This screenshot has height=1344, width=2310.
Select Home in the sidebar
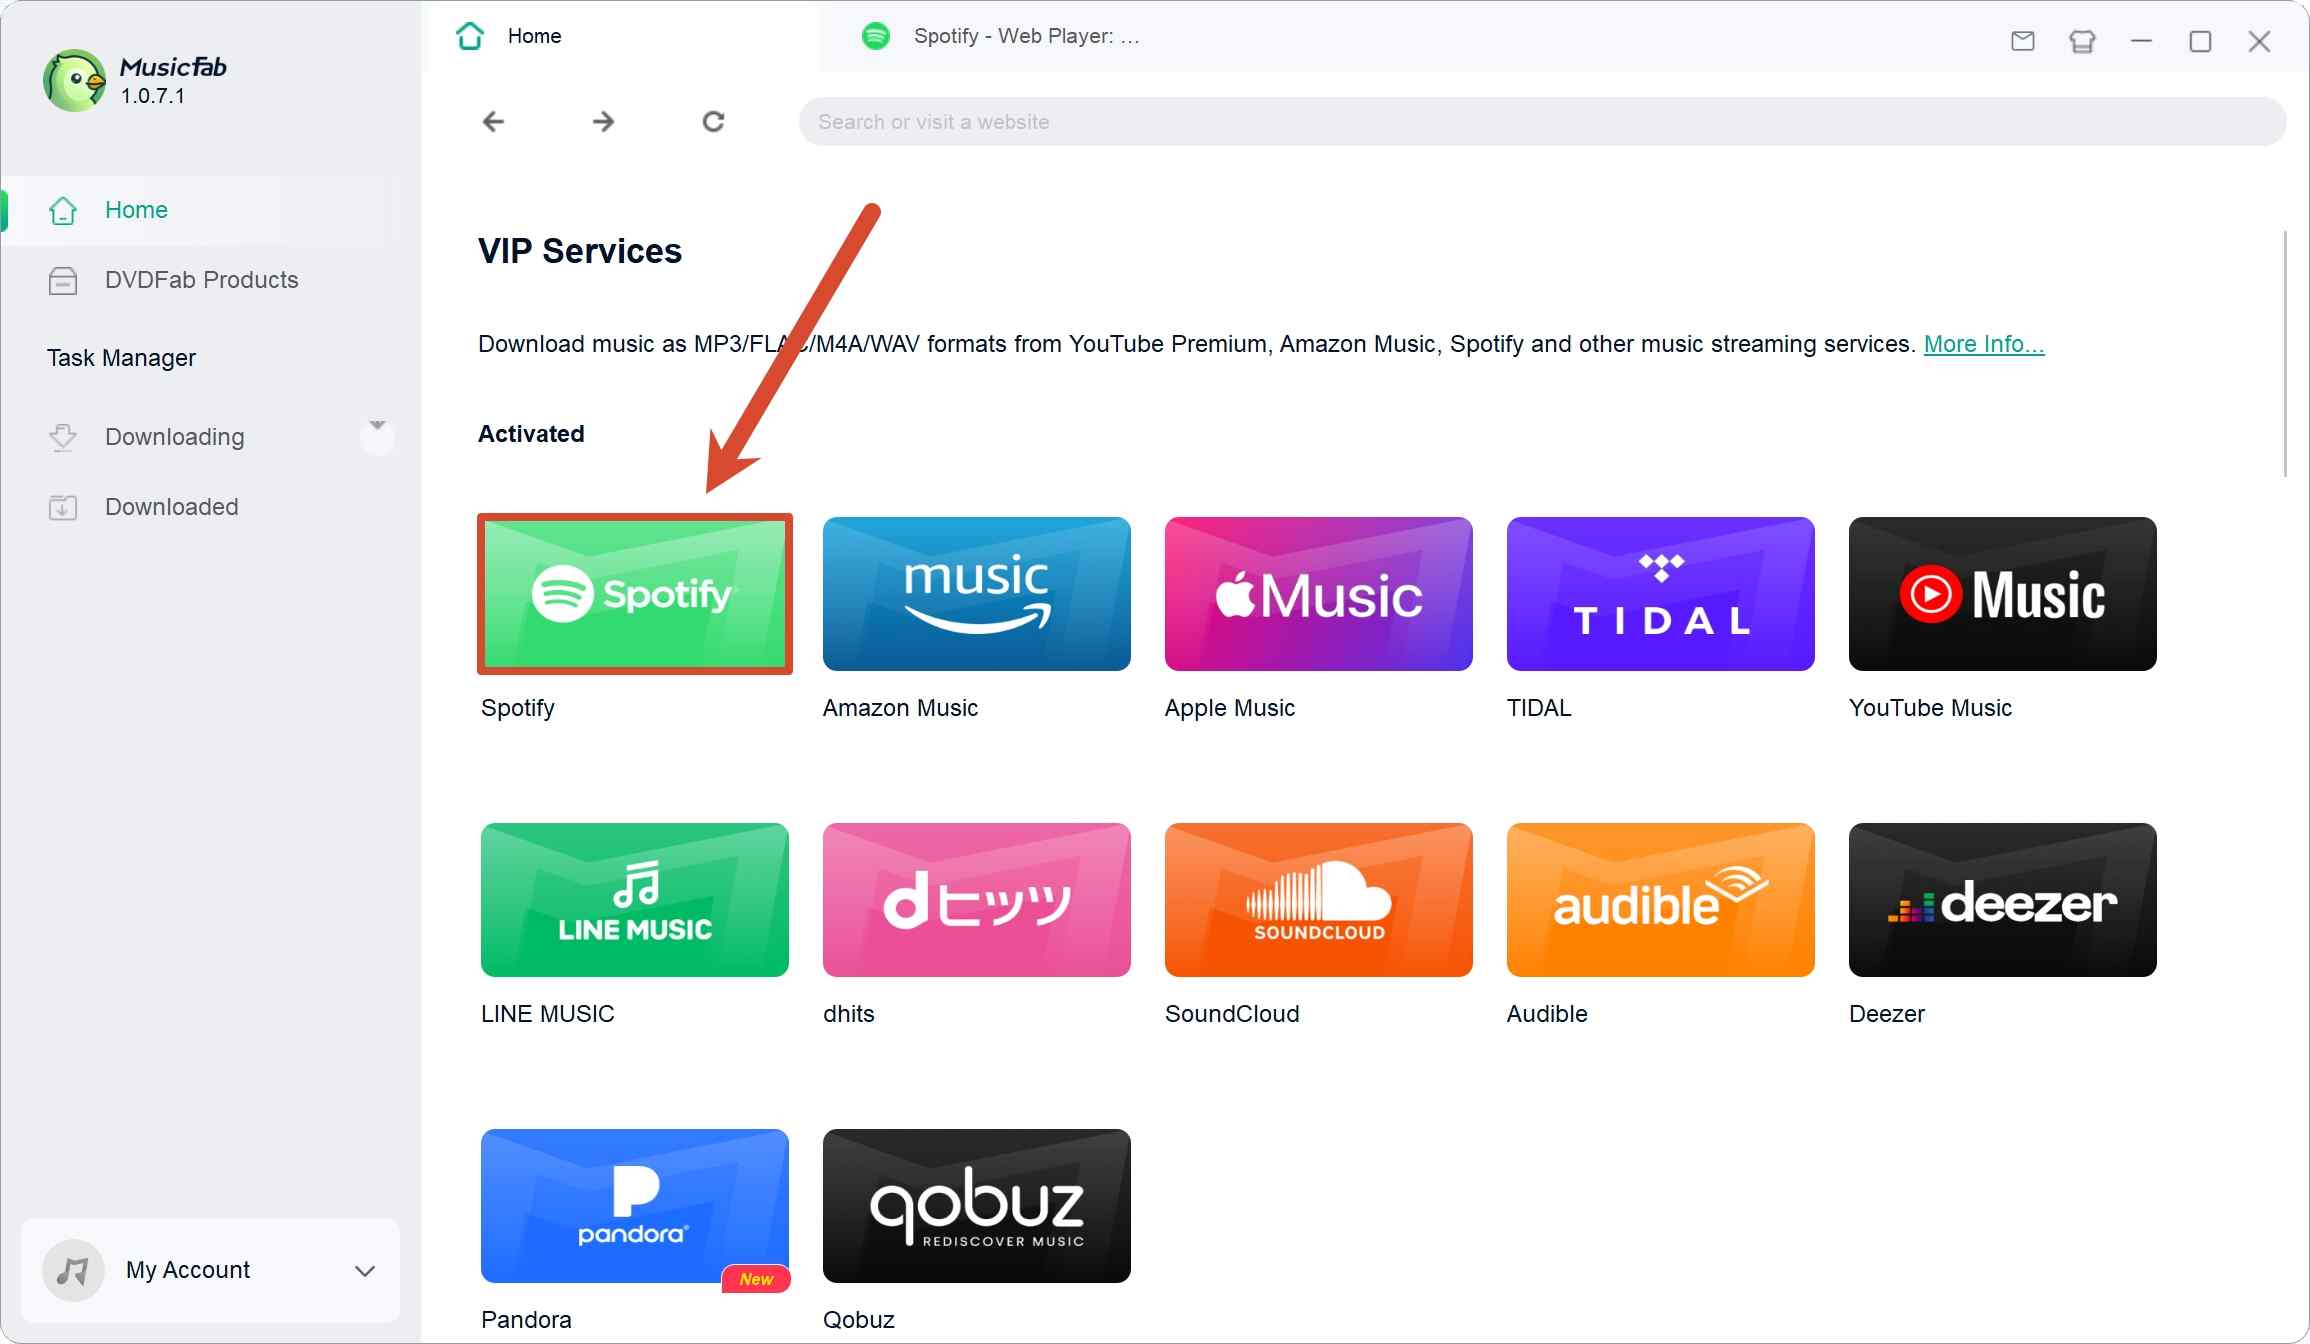click(x=202, y=210)
